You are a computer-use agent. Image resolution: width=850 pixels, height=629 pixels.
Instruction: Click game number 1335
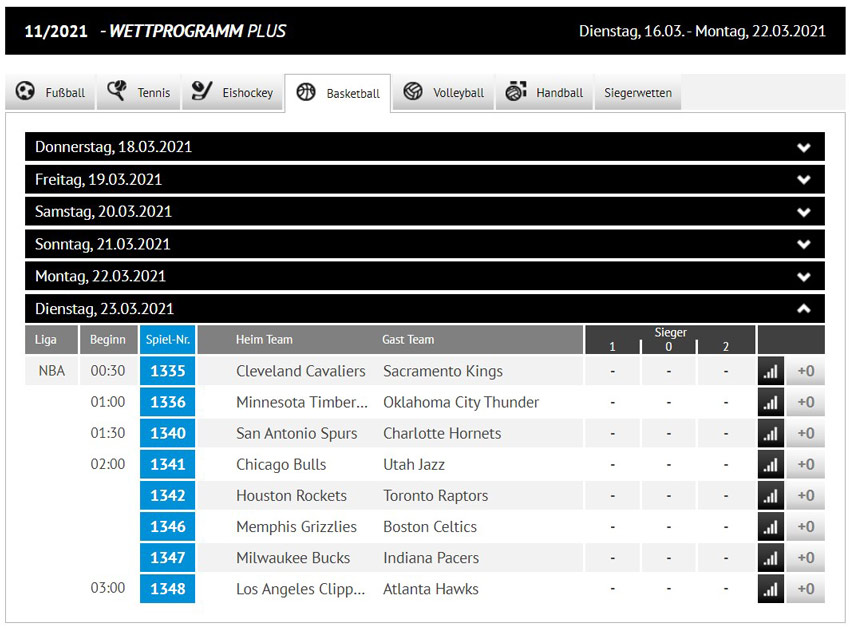click(168, 371)
